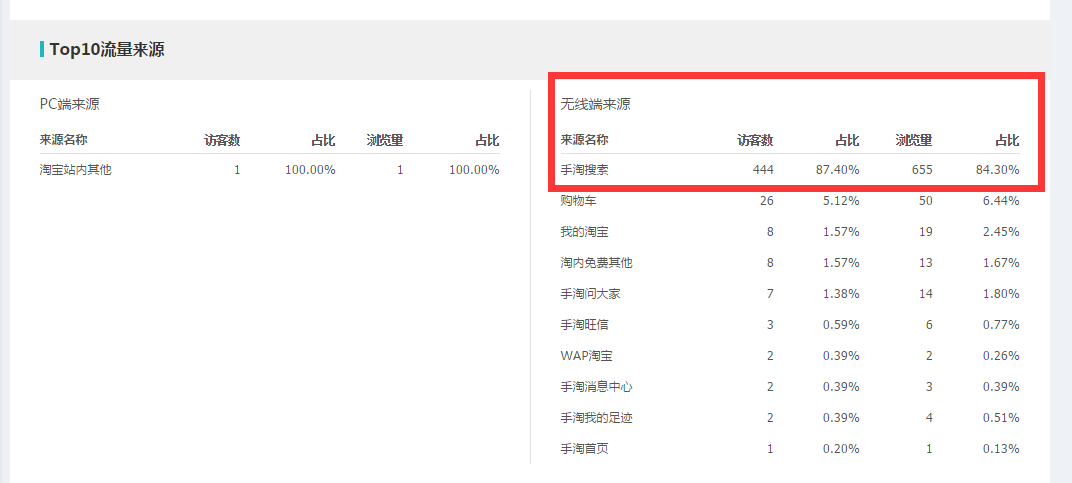
Task: Sort by 浏览量 in the PC table header
Action: click(x=384, y=140)
